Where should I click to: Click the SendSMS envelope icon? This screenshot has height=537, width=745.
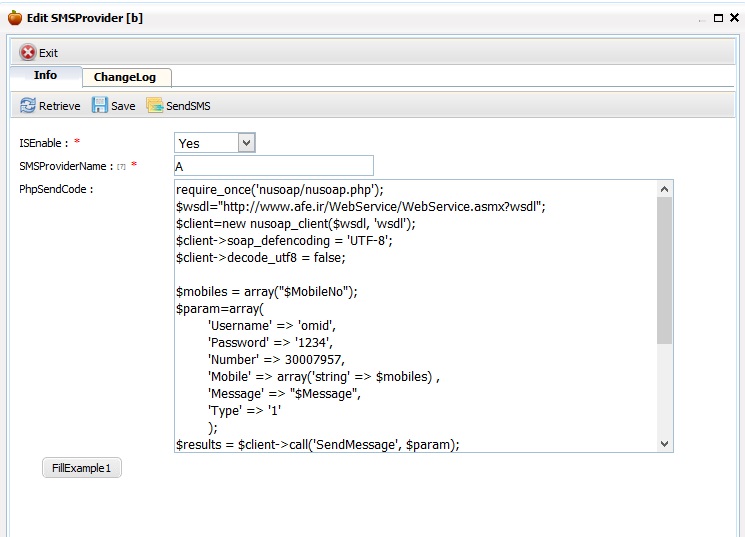(x=154, y=105)
